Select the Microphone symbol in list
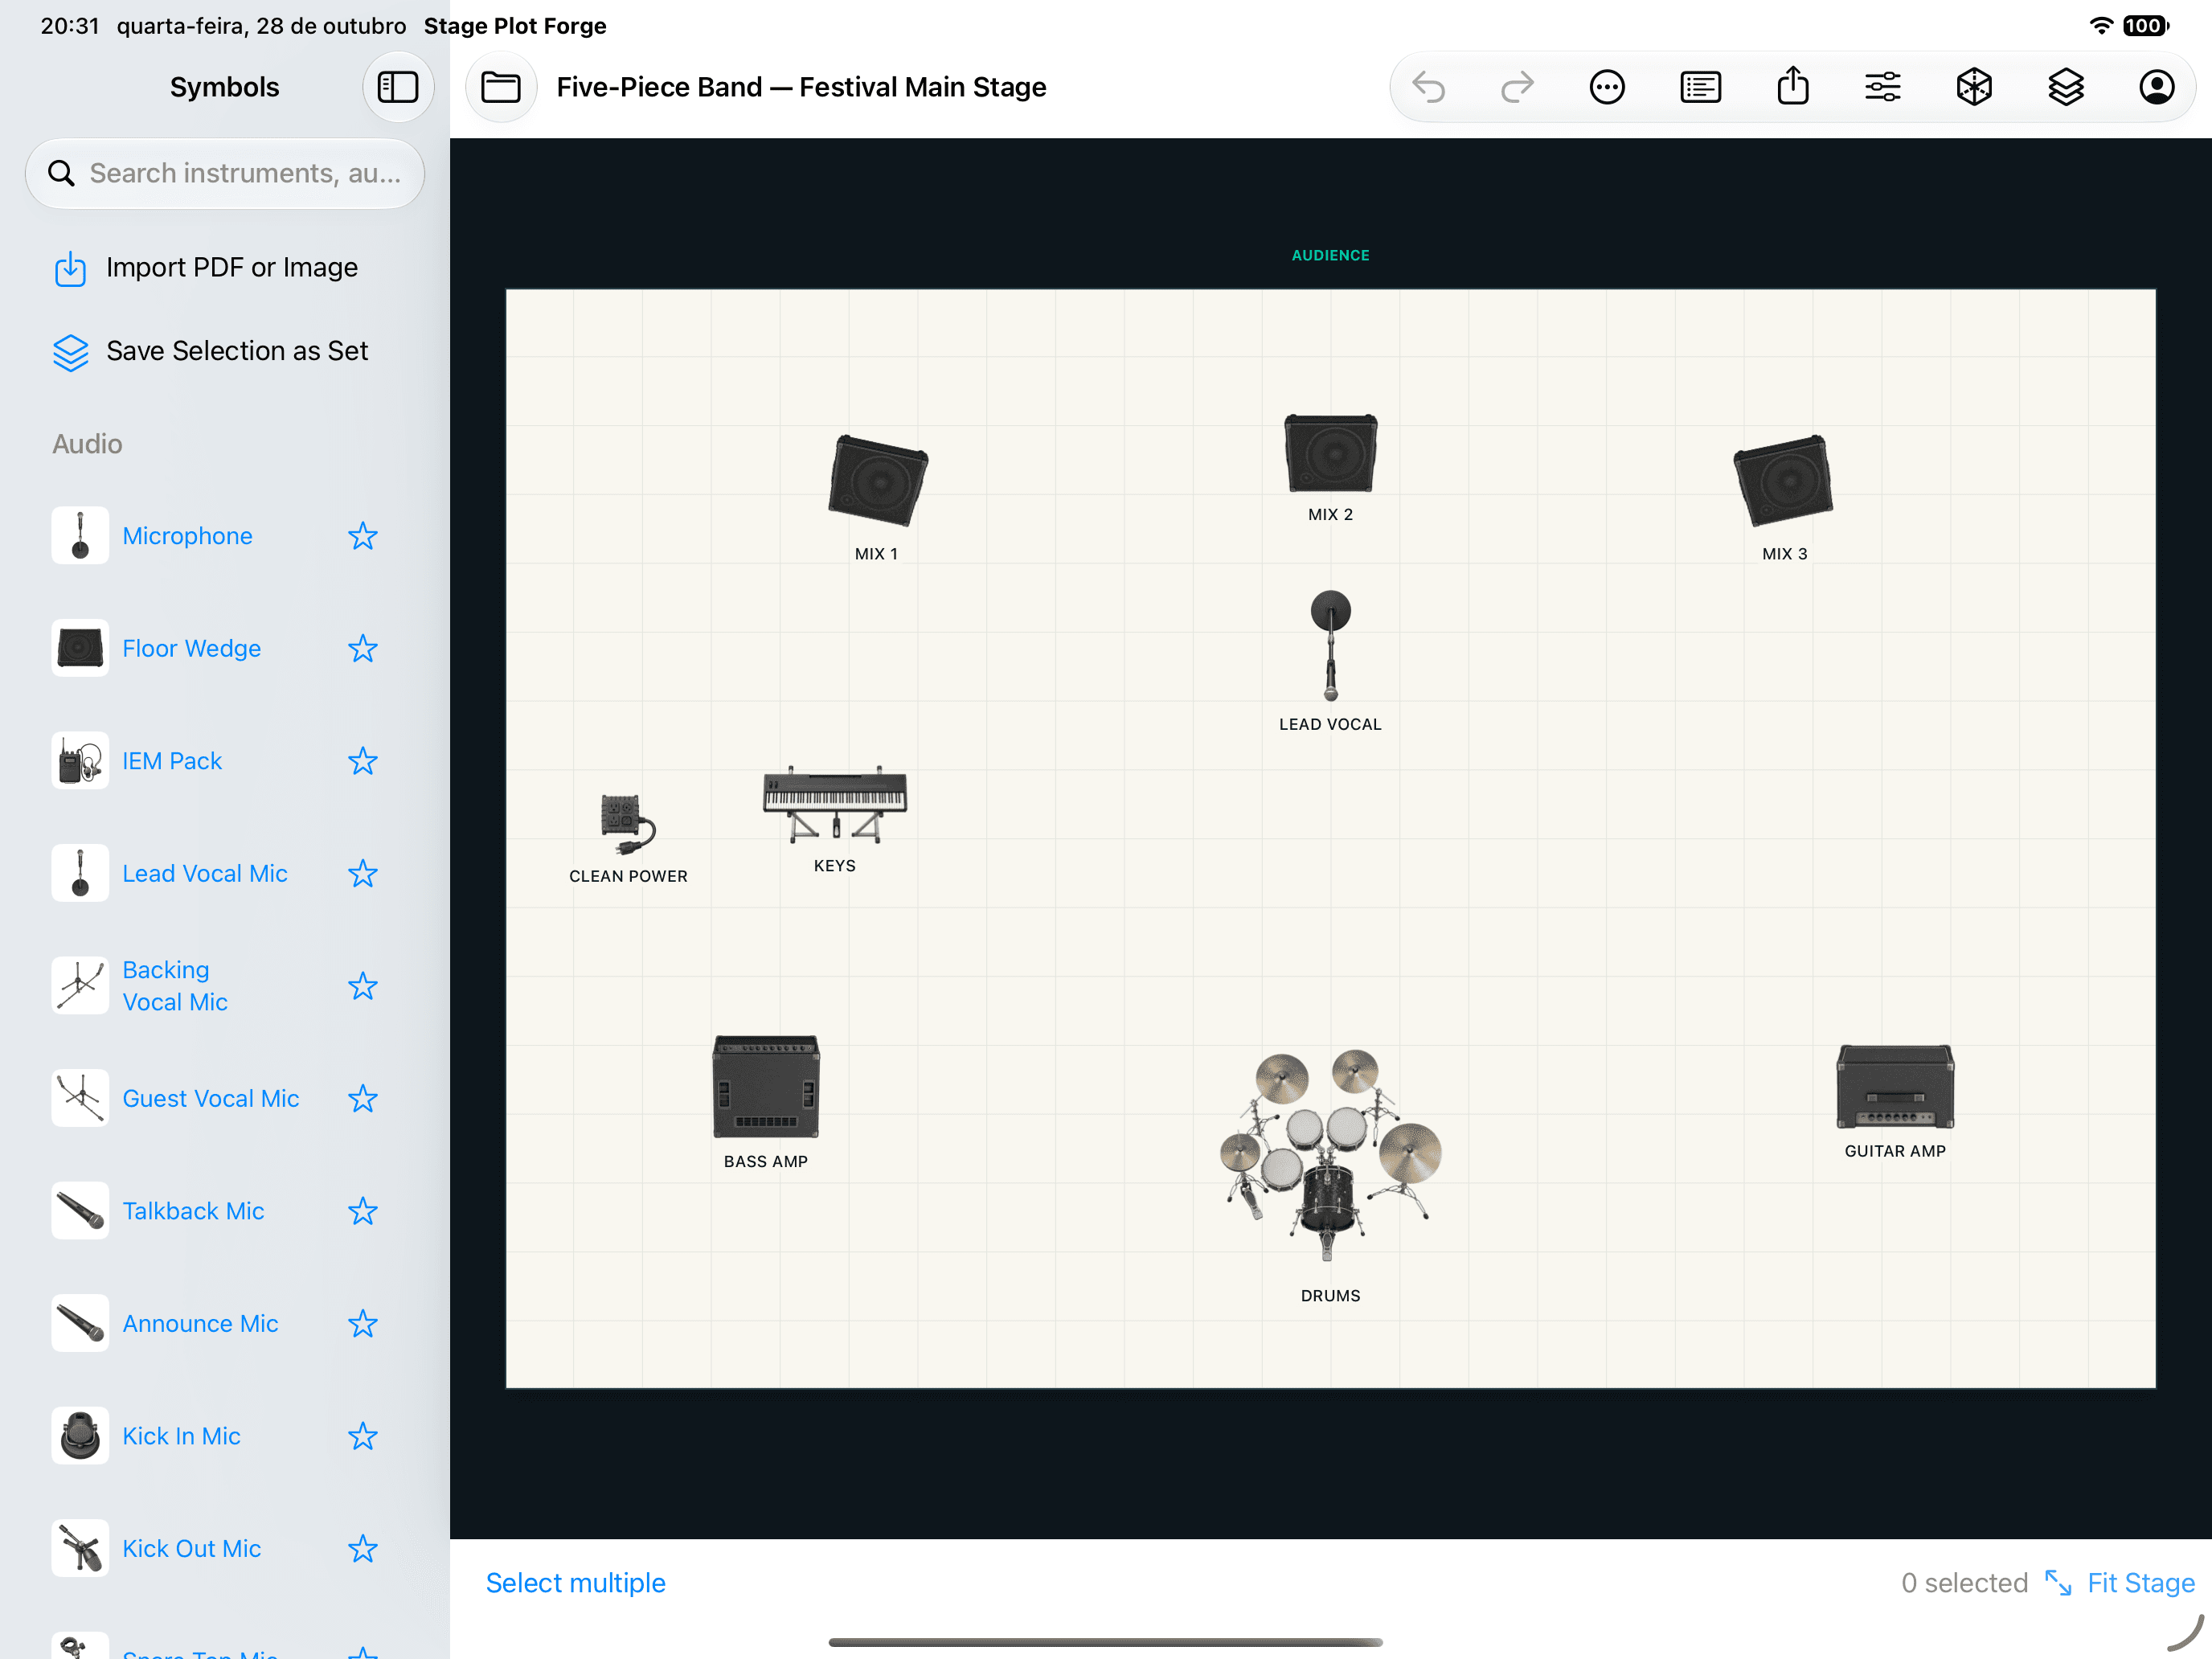Viewport: 2212px width, 1659px height. [153, 536]
